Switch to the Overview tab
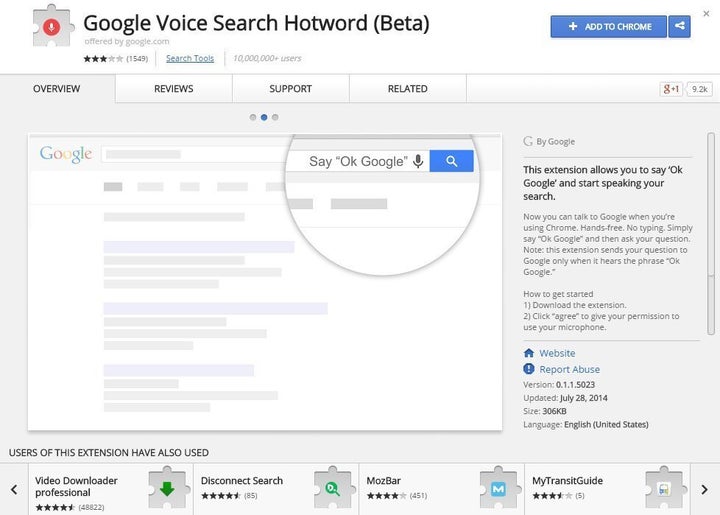 (56, 89)
